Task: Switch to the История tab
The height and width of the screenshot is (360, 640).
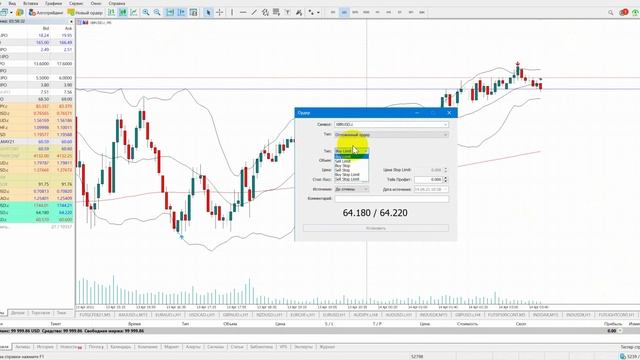Action: (x=45, y=347)
